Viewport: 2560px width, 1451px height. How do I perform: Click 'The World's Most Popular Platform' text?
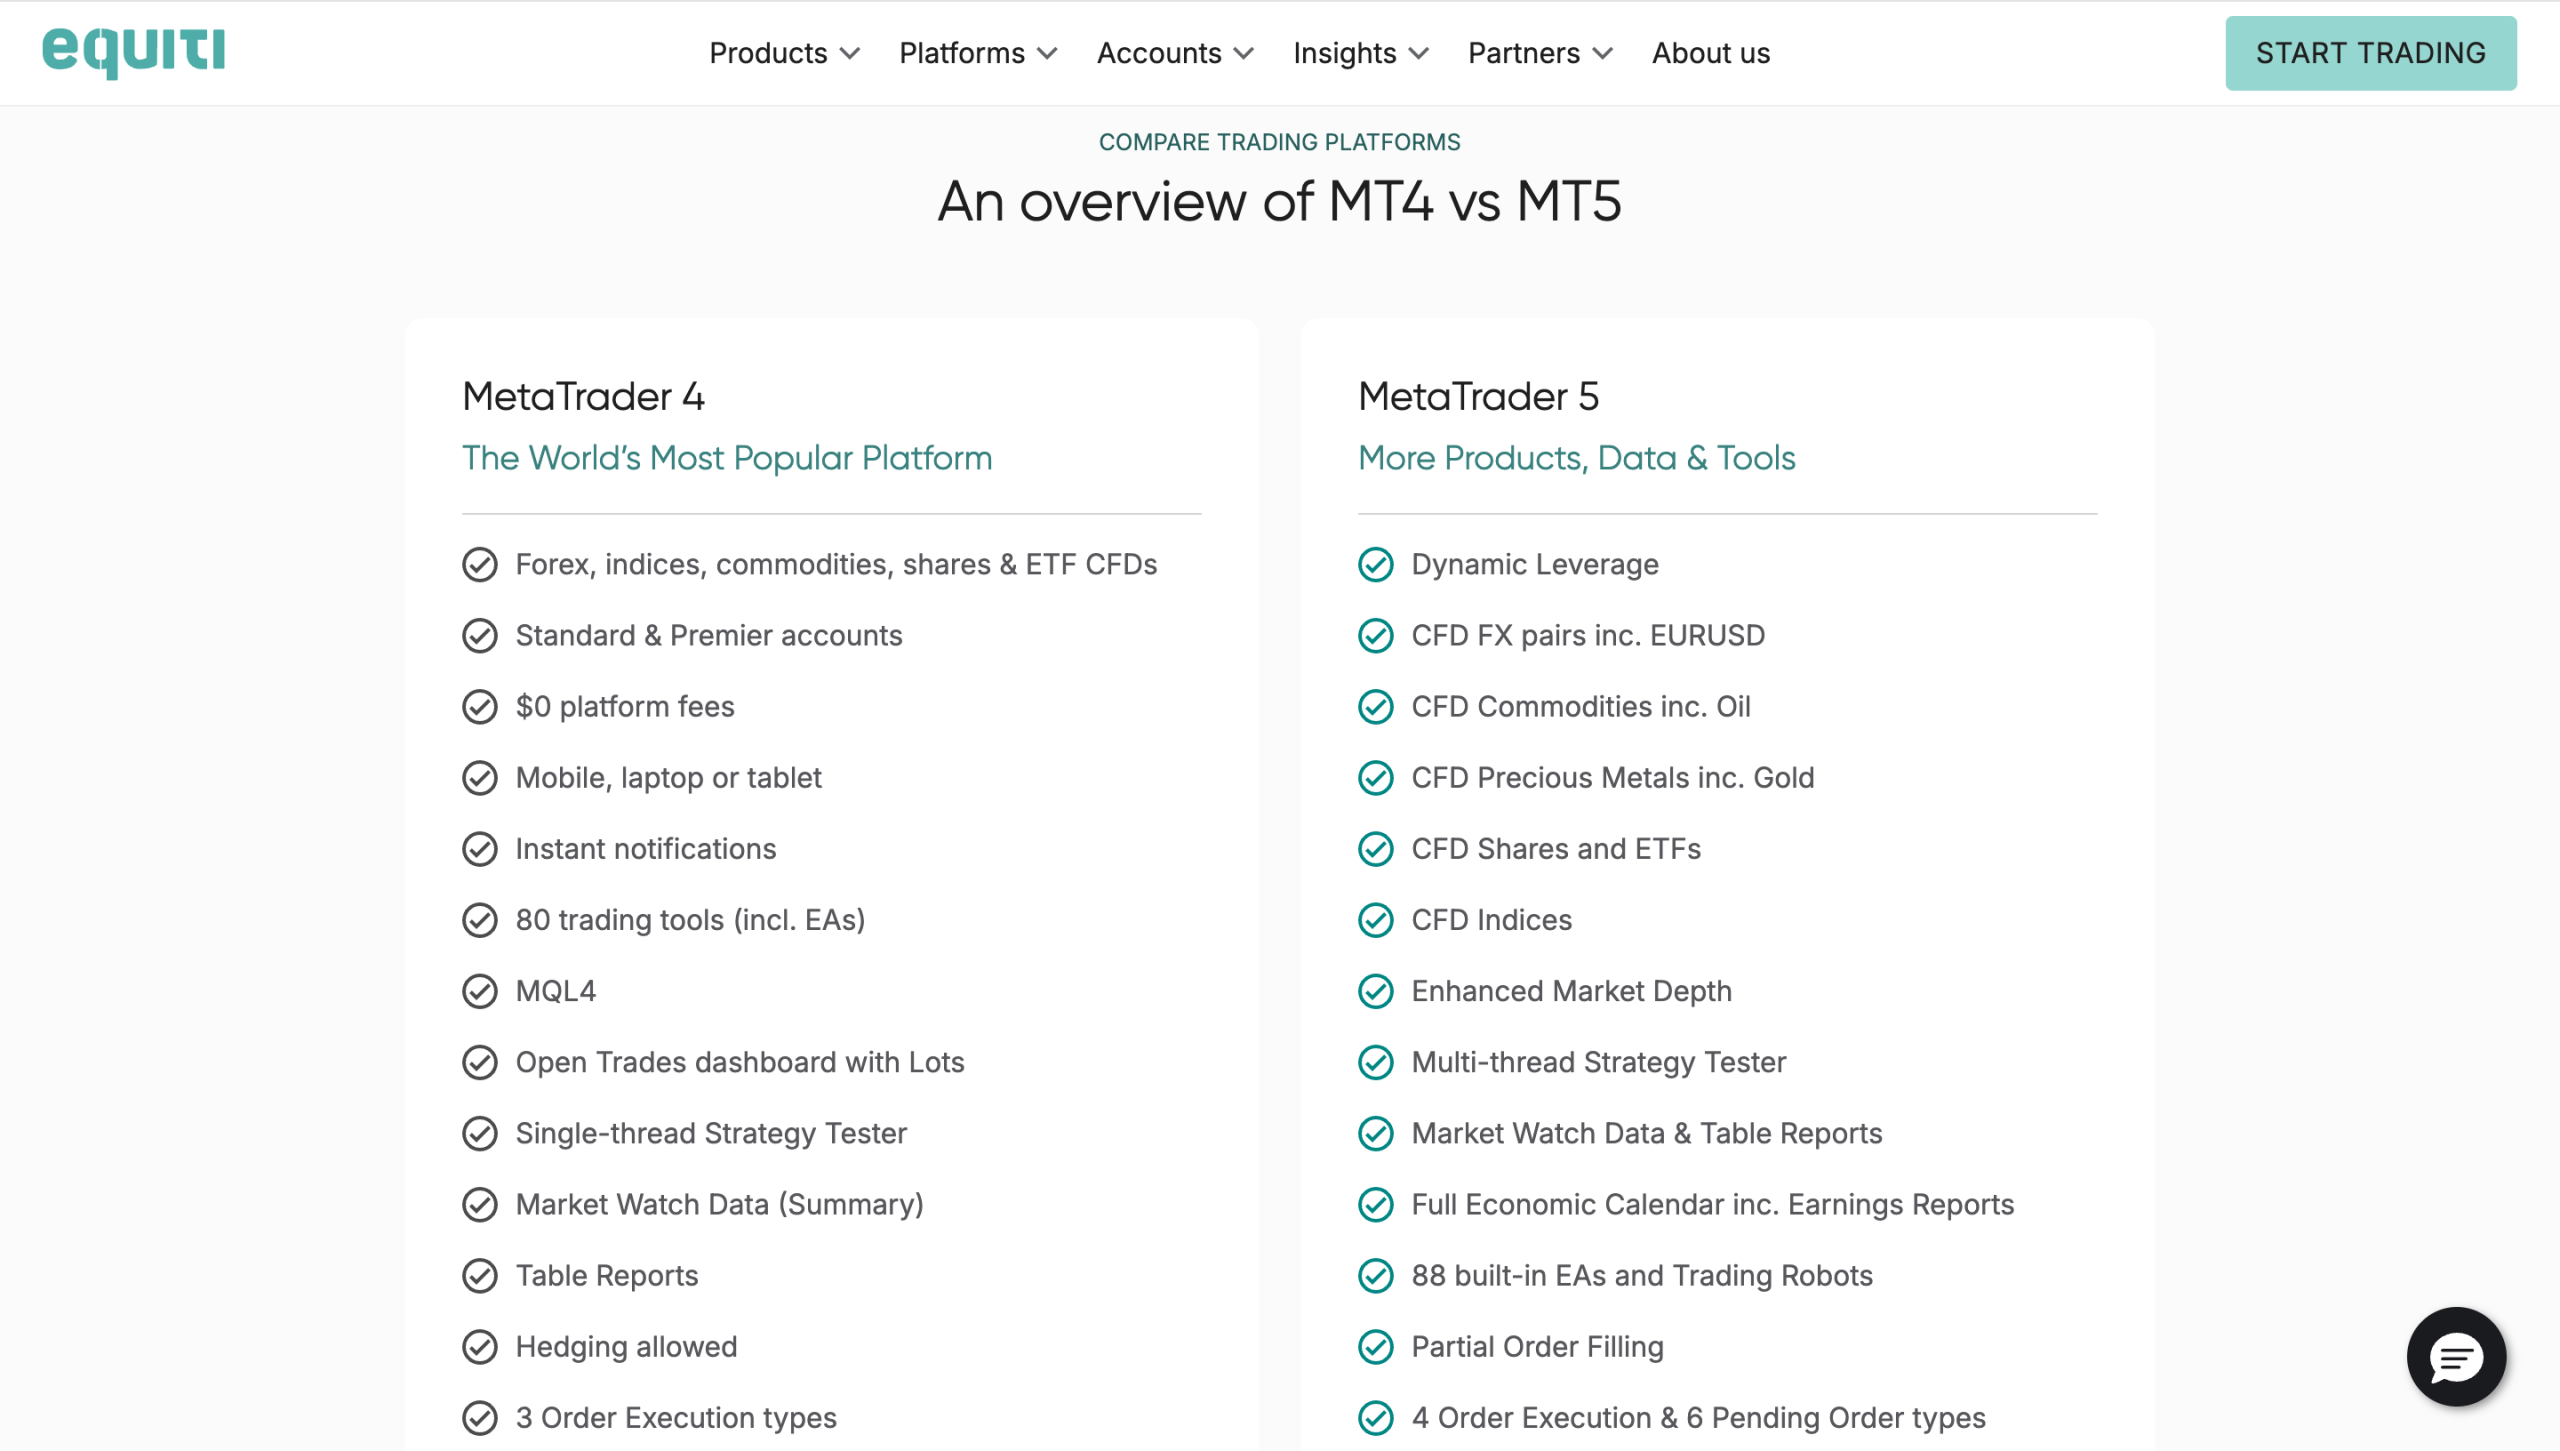click(727, 458)
